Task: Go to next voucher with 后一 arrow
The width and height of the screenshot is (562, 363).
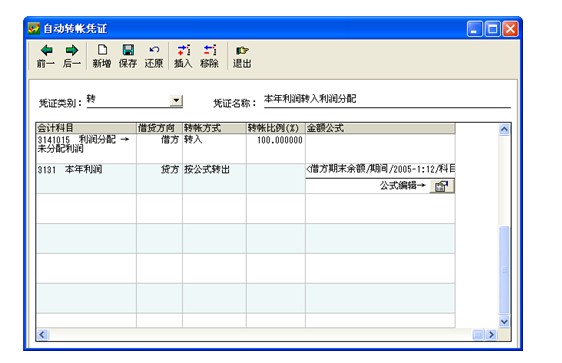Action: (72, 56)
